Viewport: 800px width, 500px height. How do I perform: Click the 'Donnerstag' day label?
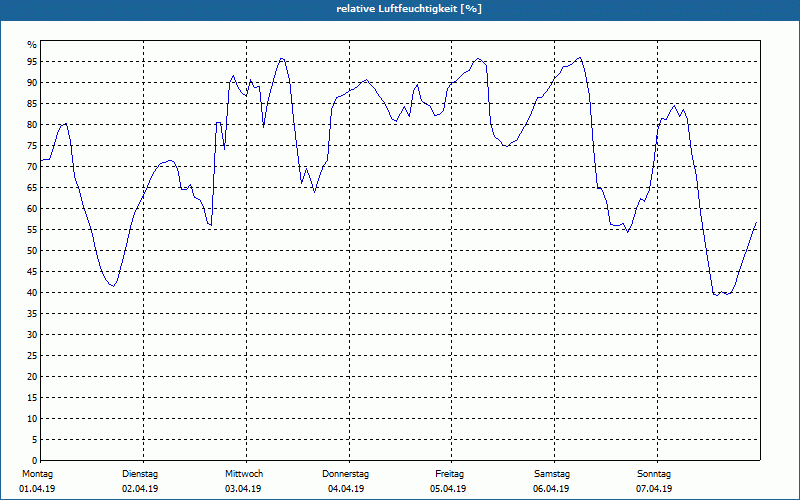click(x=345, y=474)
